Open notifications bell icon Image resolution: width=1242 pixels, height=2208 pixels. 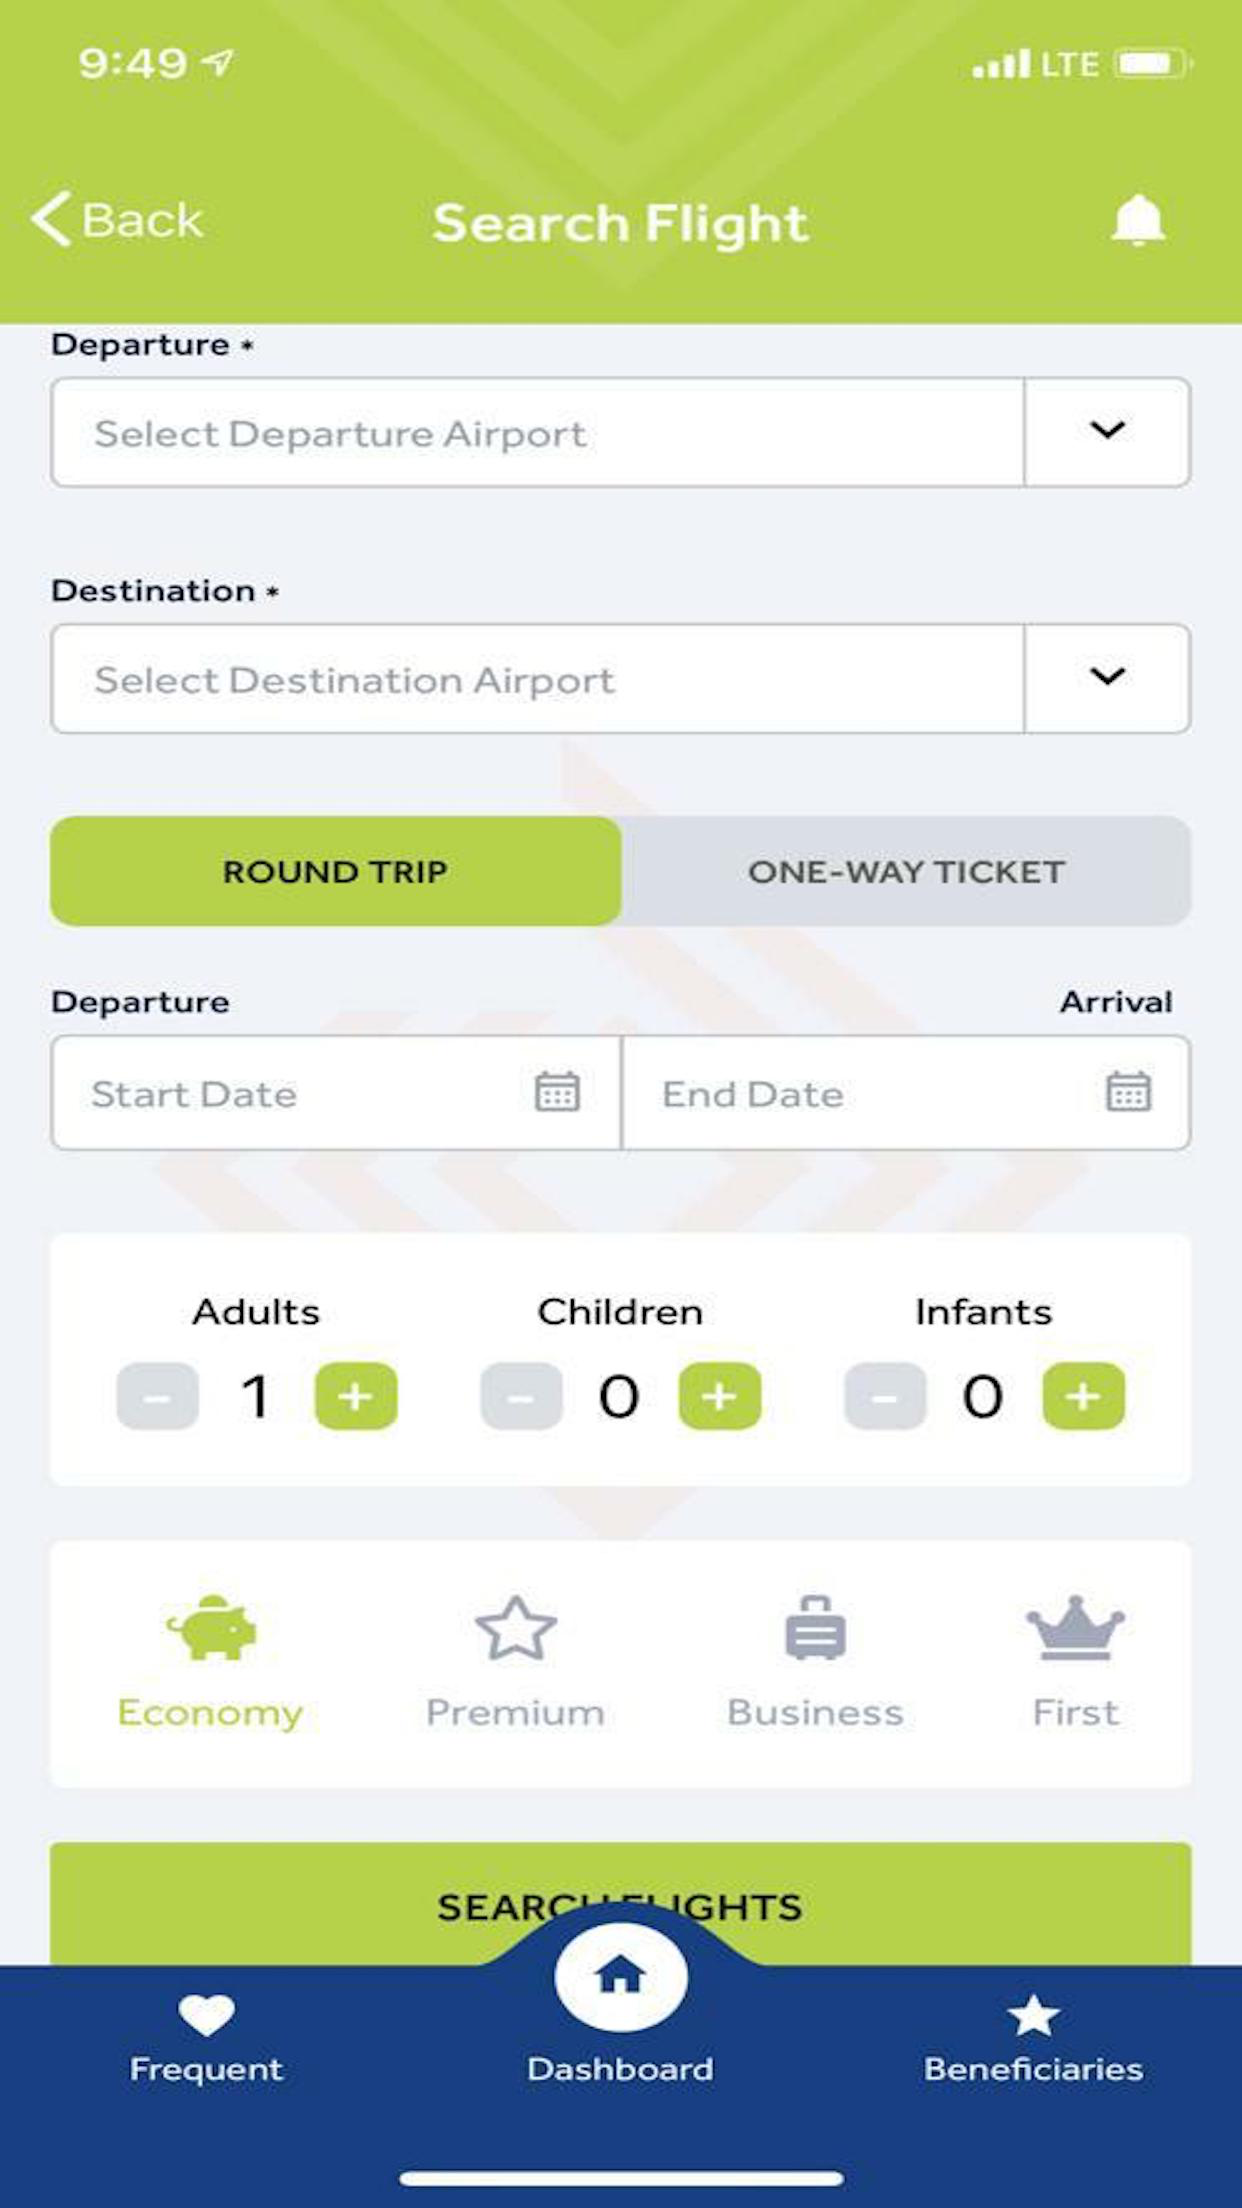1138,220
